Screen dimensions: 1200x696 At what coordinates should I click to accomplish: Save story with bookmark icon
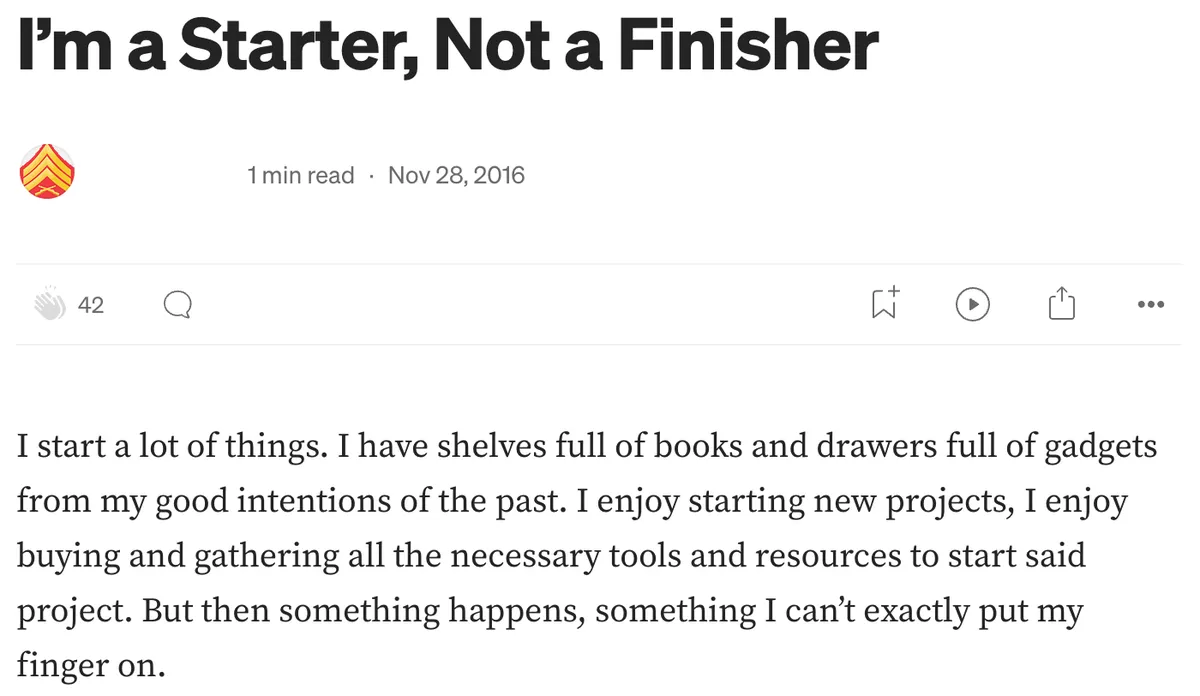pyautogui.click(x=885, y=304)
